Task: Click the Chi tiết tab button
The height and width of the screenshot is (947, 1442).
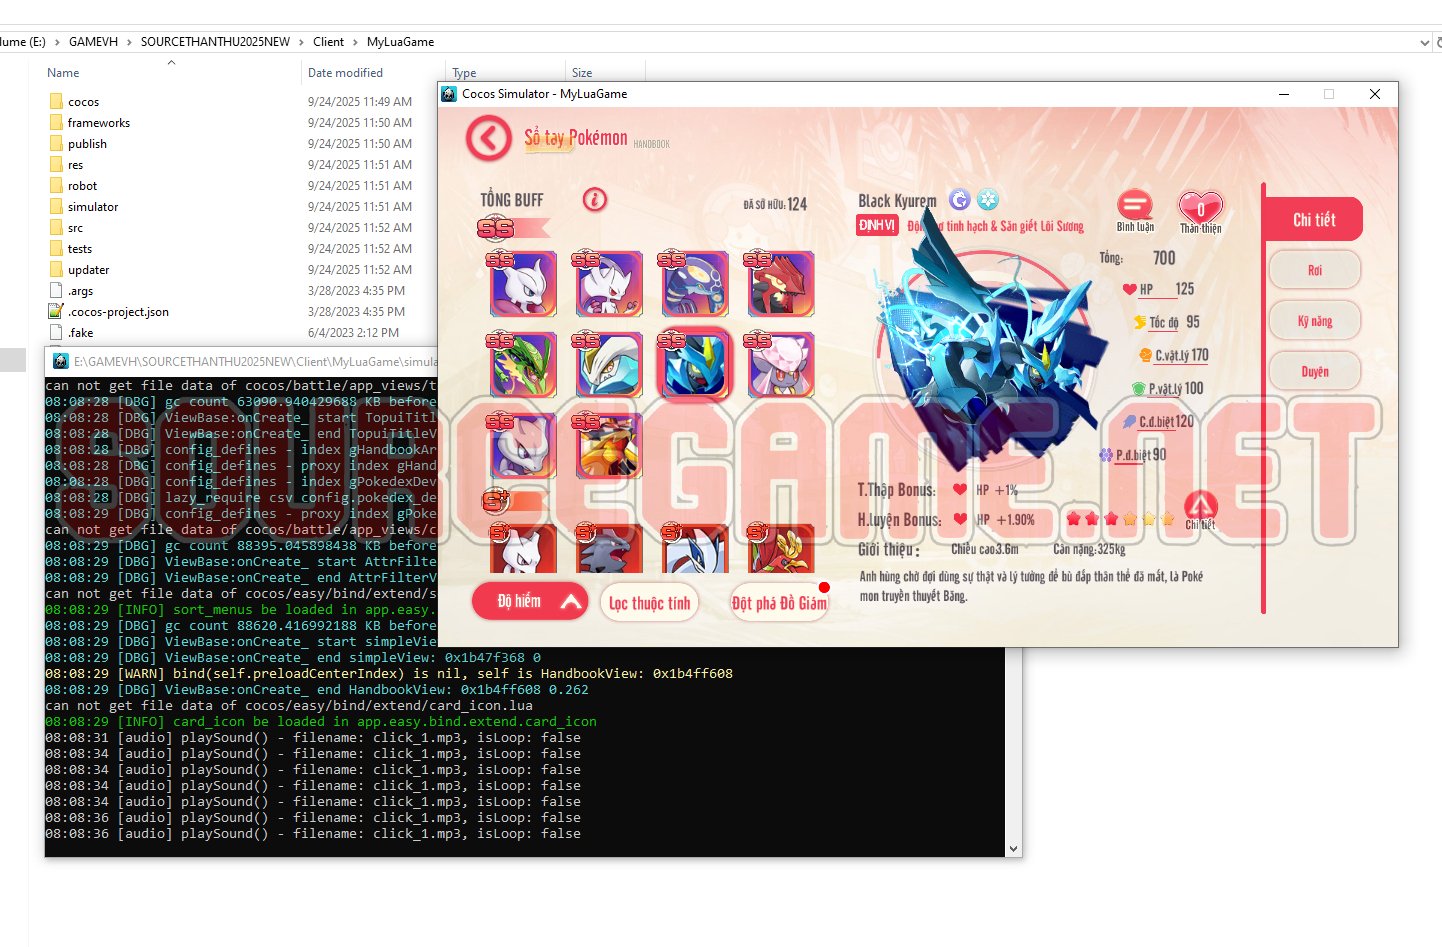Action: pos(1313,220)
